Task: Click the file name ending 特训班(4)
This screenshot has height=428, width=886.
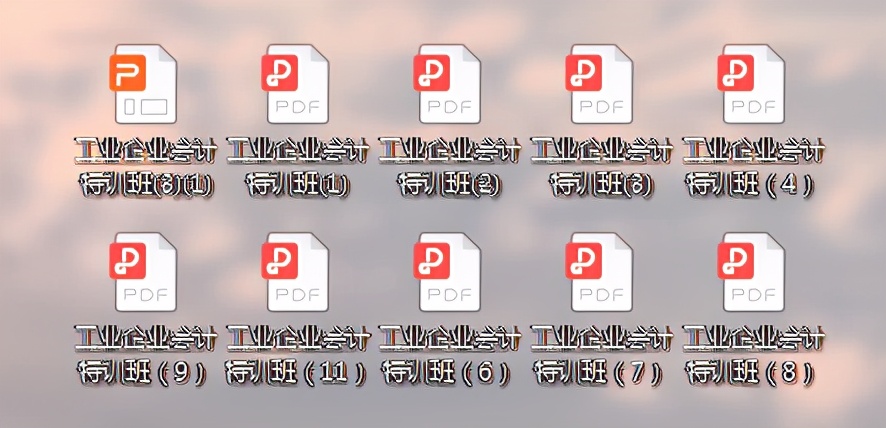Action: pyautogui.click(x=754, y=167)
